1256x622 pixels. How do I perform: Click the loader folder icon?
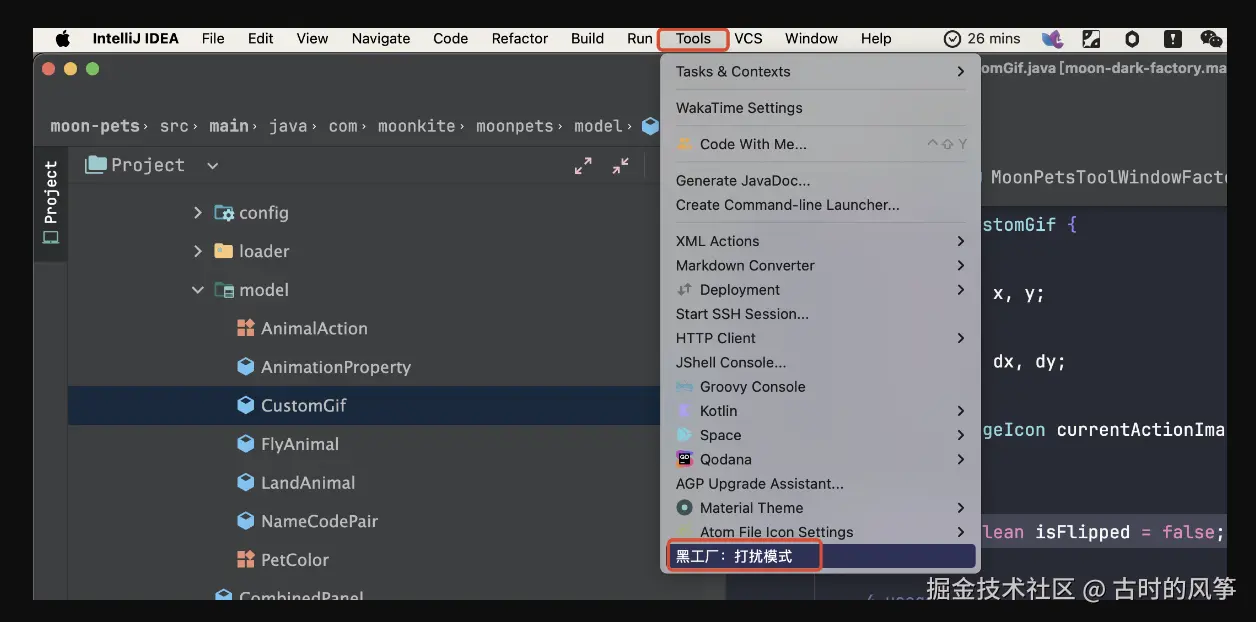point(224,251)
